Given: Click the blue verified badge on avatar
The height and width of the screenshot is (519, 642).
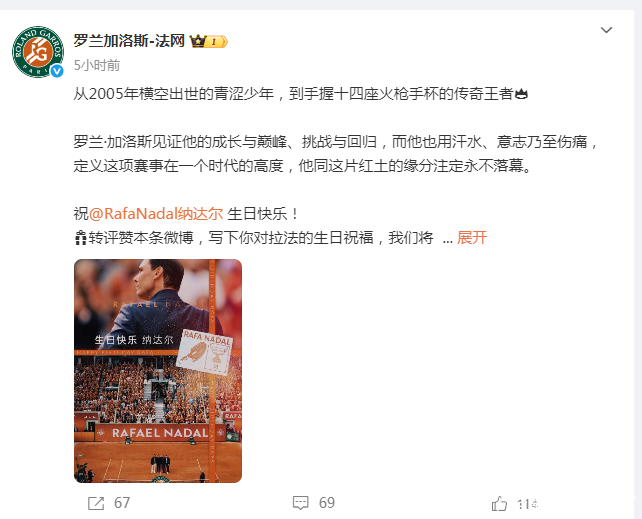Looking at the screenshot, I should pos(57,71).
